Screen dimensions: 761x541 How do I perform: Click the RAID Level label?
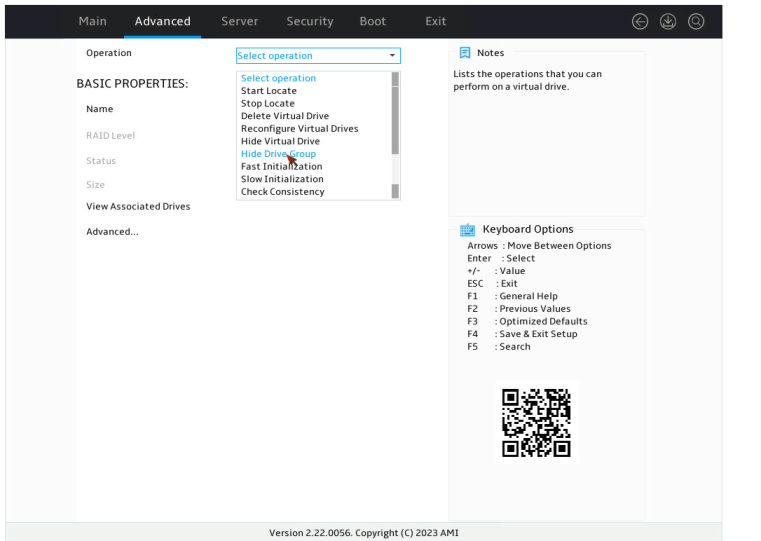110,135
